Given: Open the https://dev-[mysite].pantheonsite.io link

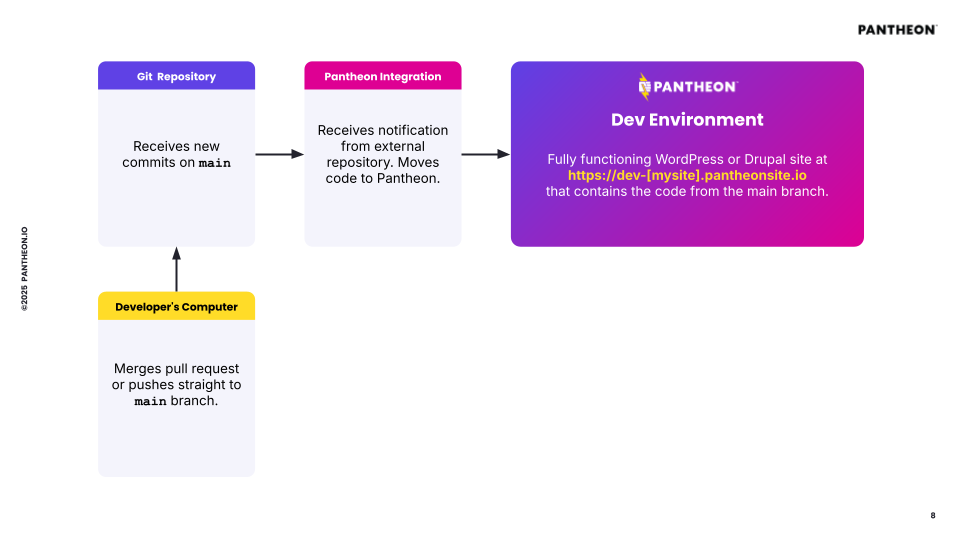Looking at the screenshot, I should 687,175.
